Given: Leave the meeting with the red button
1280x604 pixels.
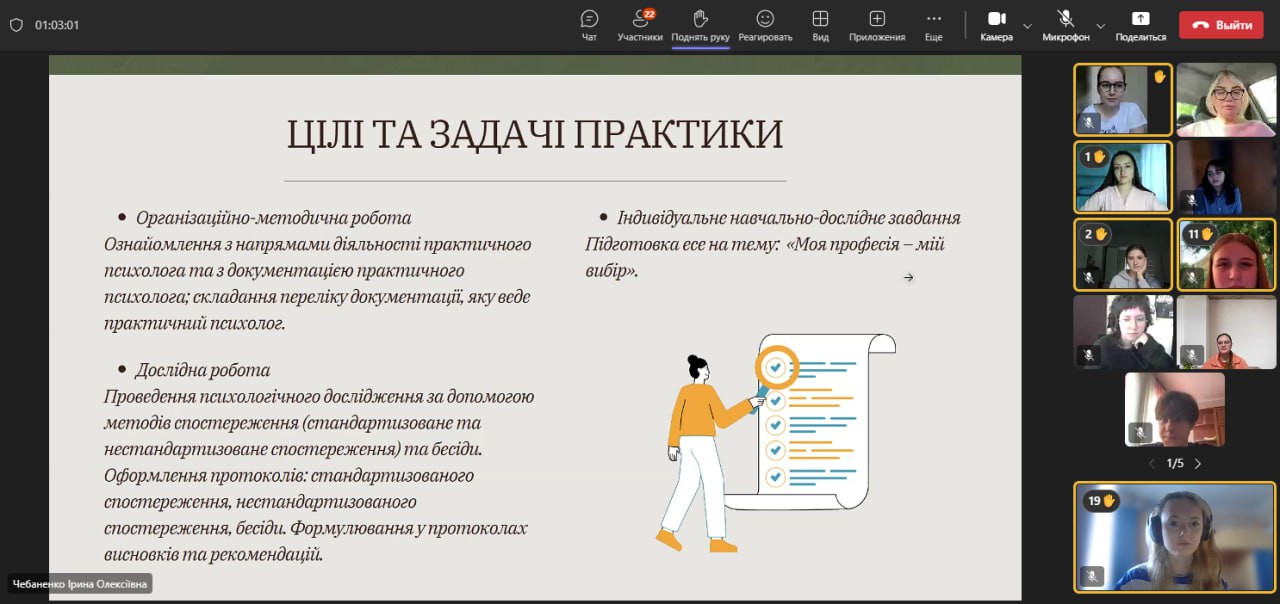Looking at the screenshot, I should [x=1221, y=25].
